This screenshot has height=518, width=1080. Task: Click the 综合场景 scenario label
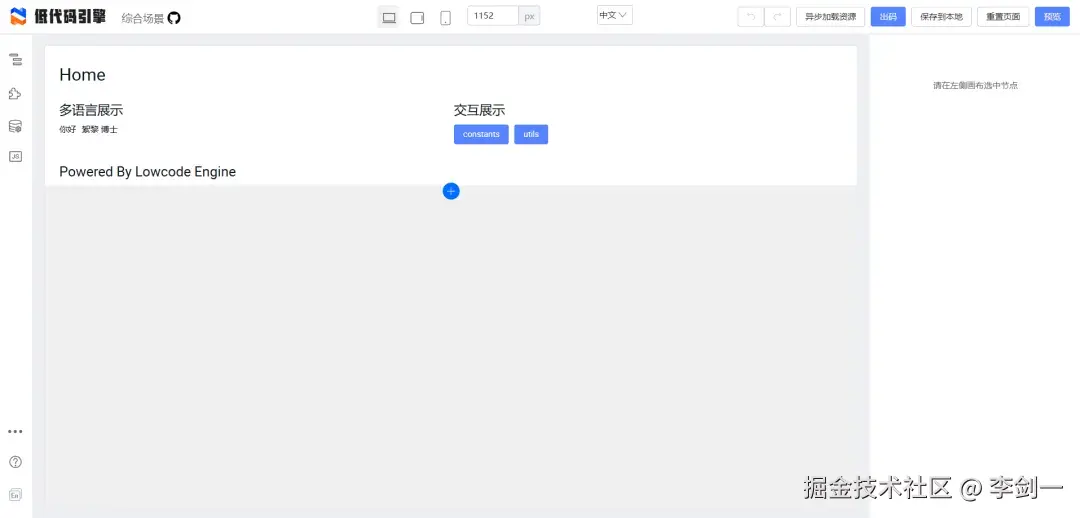pyautogui.click(x=143, y=19)
